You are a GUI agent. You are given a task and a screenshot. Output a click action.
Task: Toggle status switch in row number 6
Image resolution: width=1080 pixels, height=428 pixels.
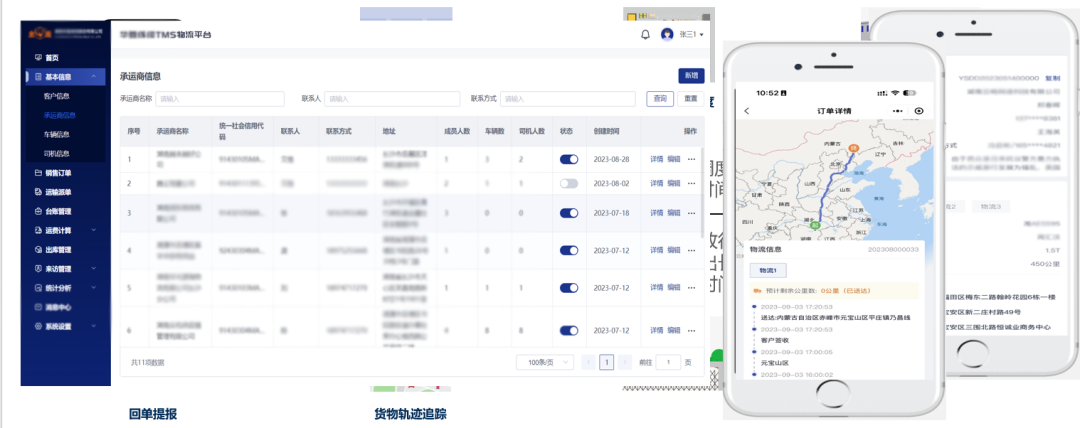[x=569, y=331]
